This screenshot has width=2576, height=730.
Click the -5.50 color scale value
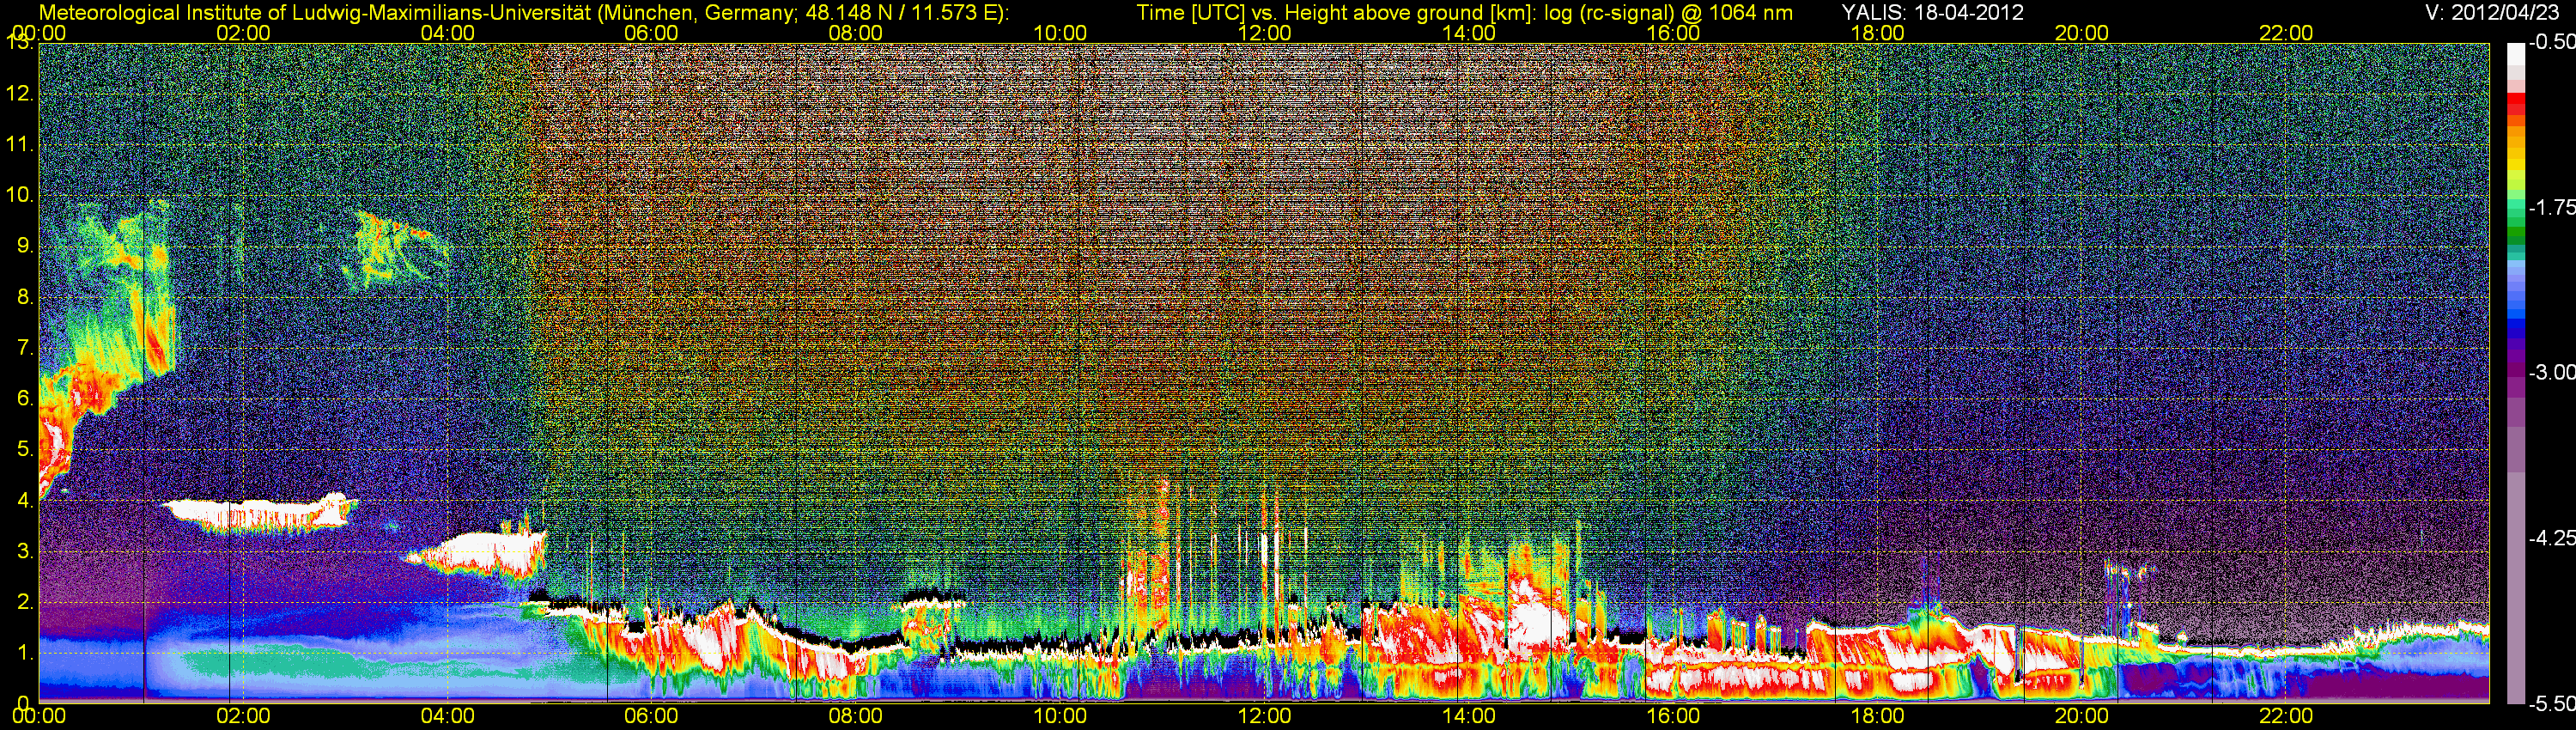(x=2551, y=704)
